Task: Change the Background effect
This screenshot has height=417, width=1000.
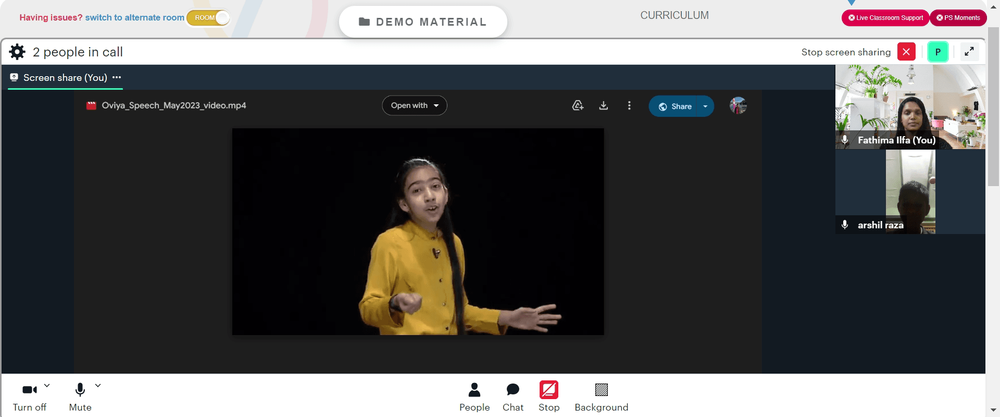Action: [x=601, y=397]
